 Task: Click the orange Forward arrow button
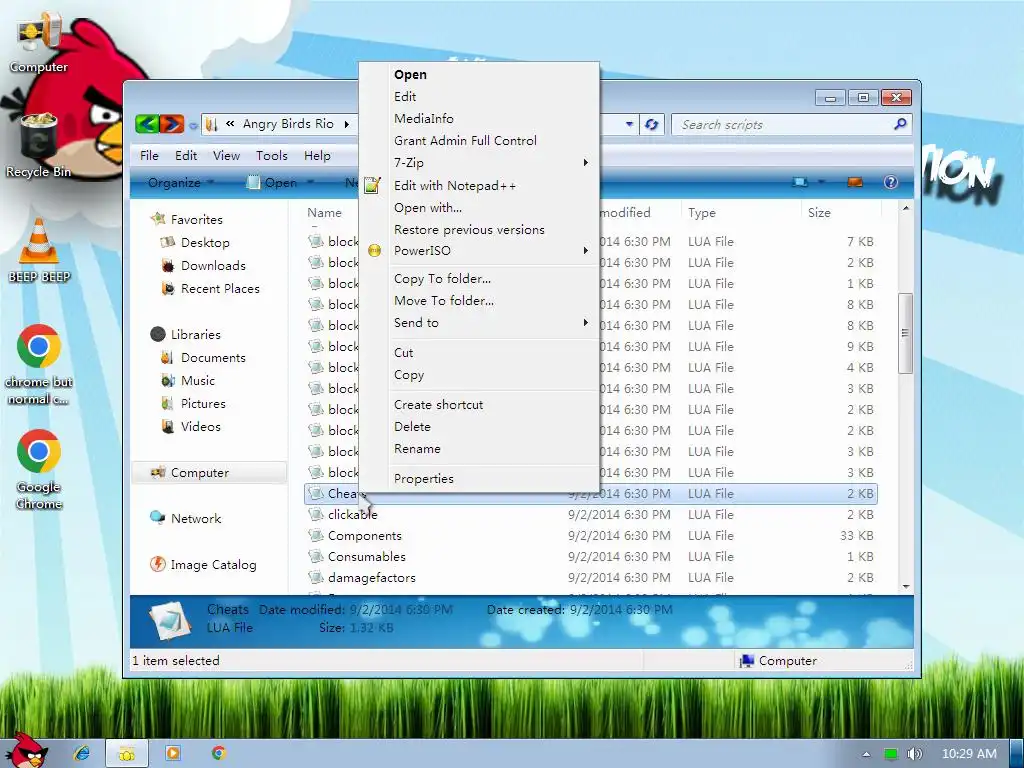click(x=172, y=123)
